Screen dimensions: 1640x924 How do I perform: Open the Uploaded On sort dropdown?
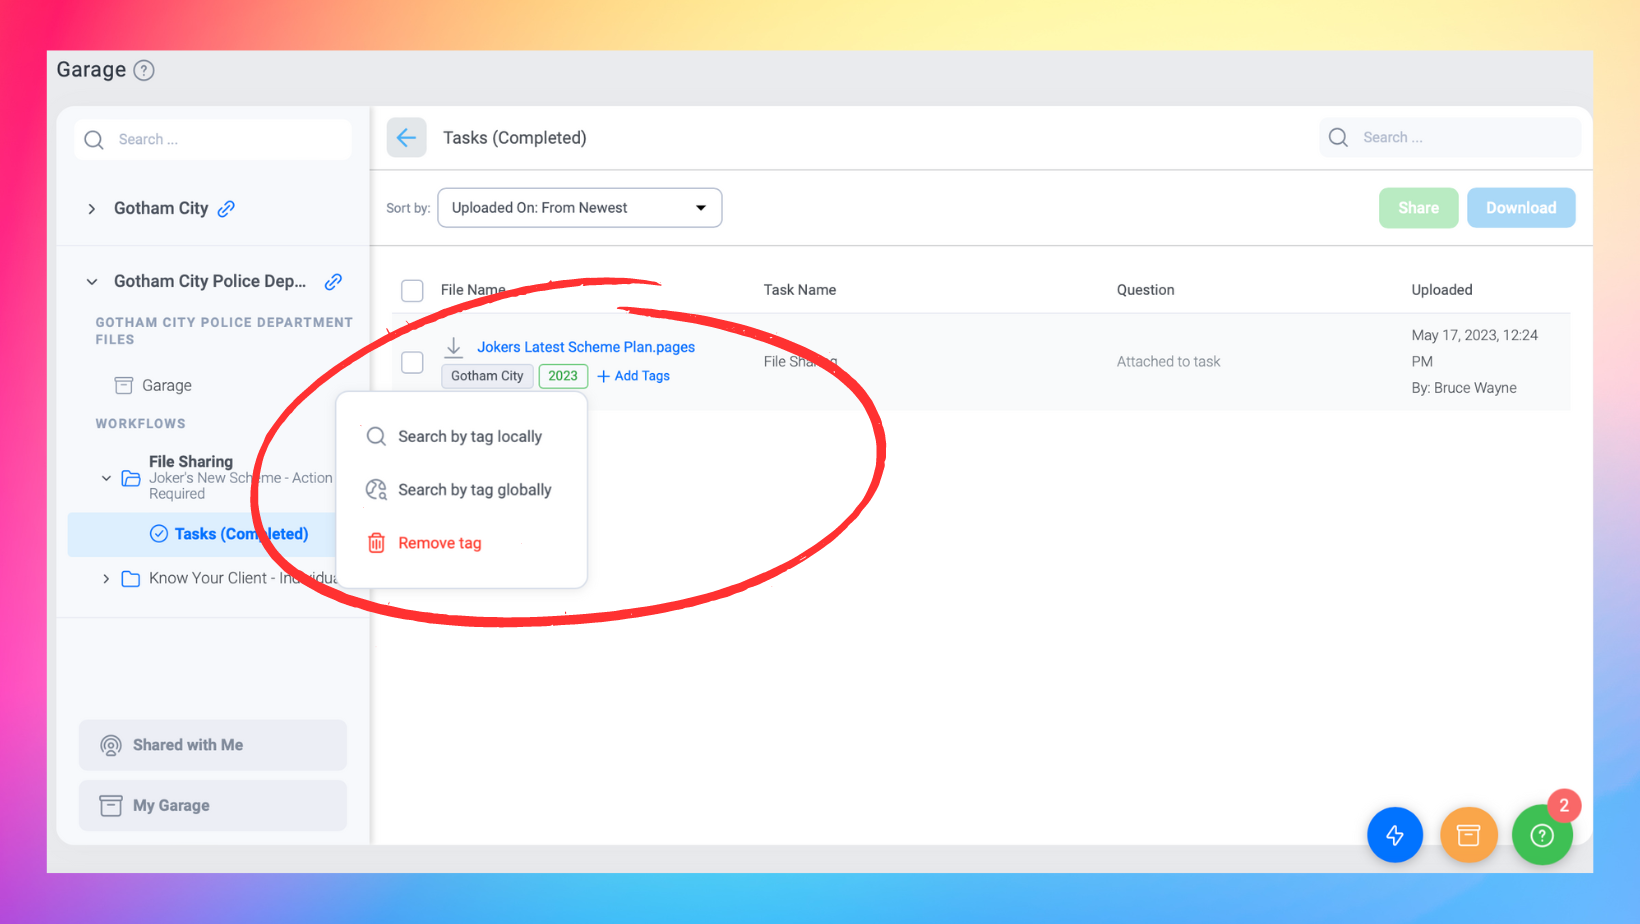[579, 207]
